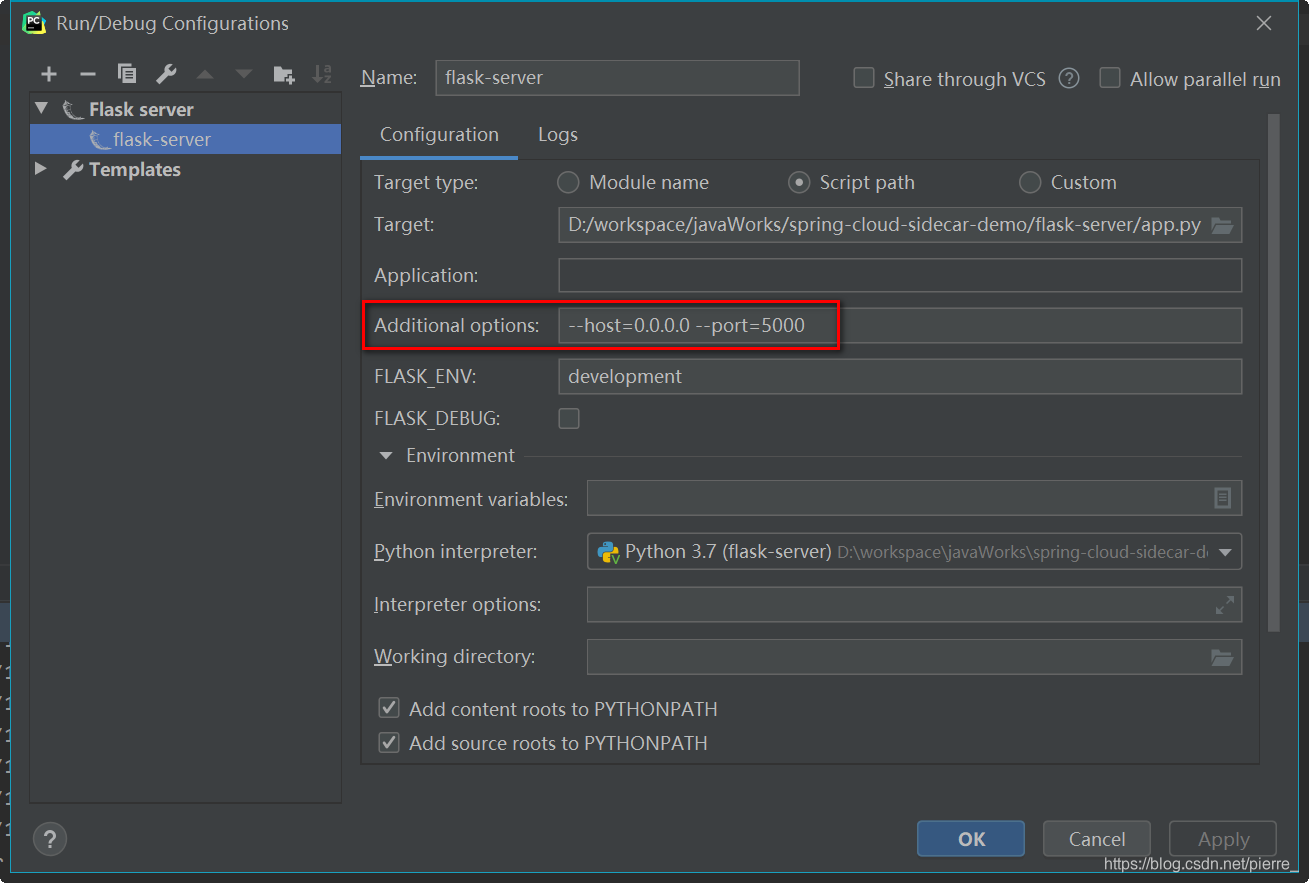Image resolution: width=1309 pixels, height=883 pixels.
Task: Collapse the Environment section
Action: [386, 456]
